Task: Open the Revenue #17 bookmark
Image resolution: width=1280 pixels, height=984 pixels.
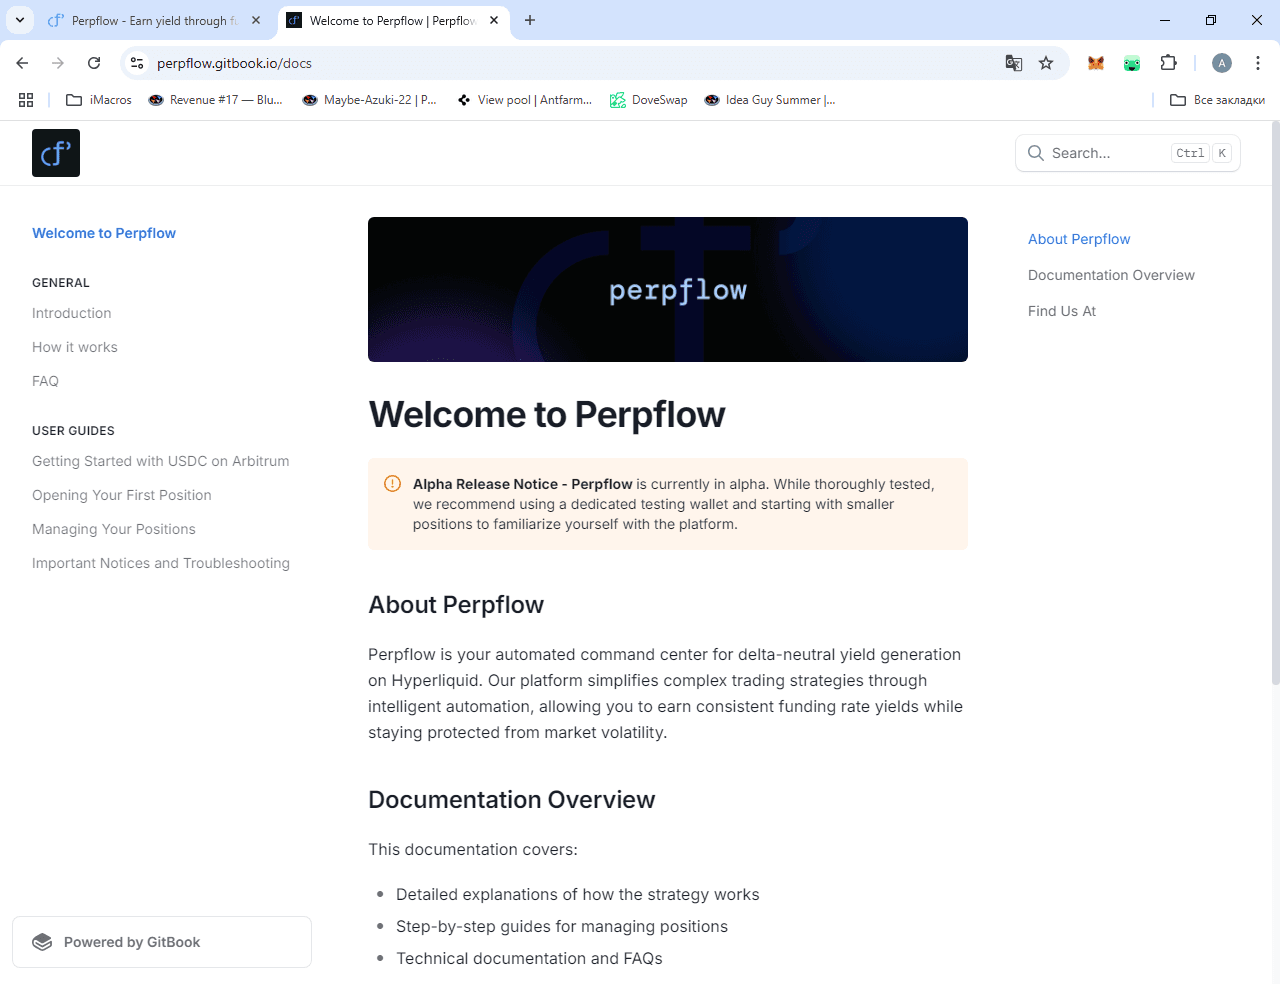Action: (x=215, y=100)
